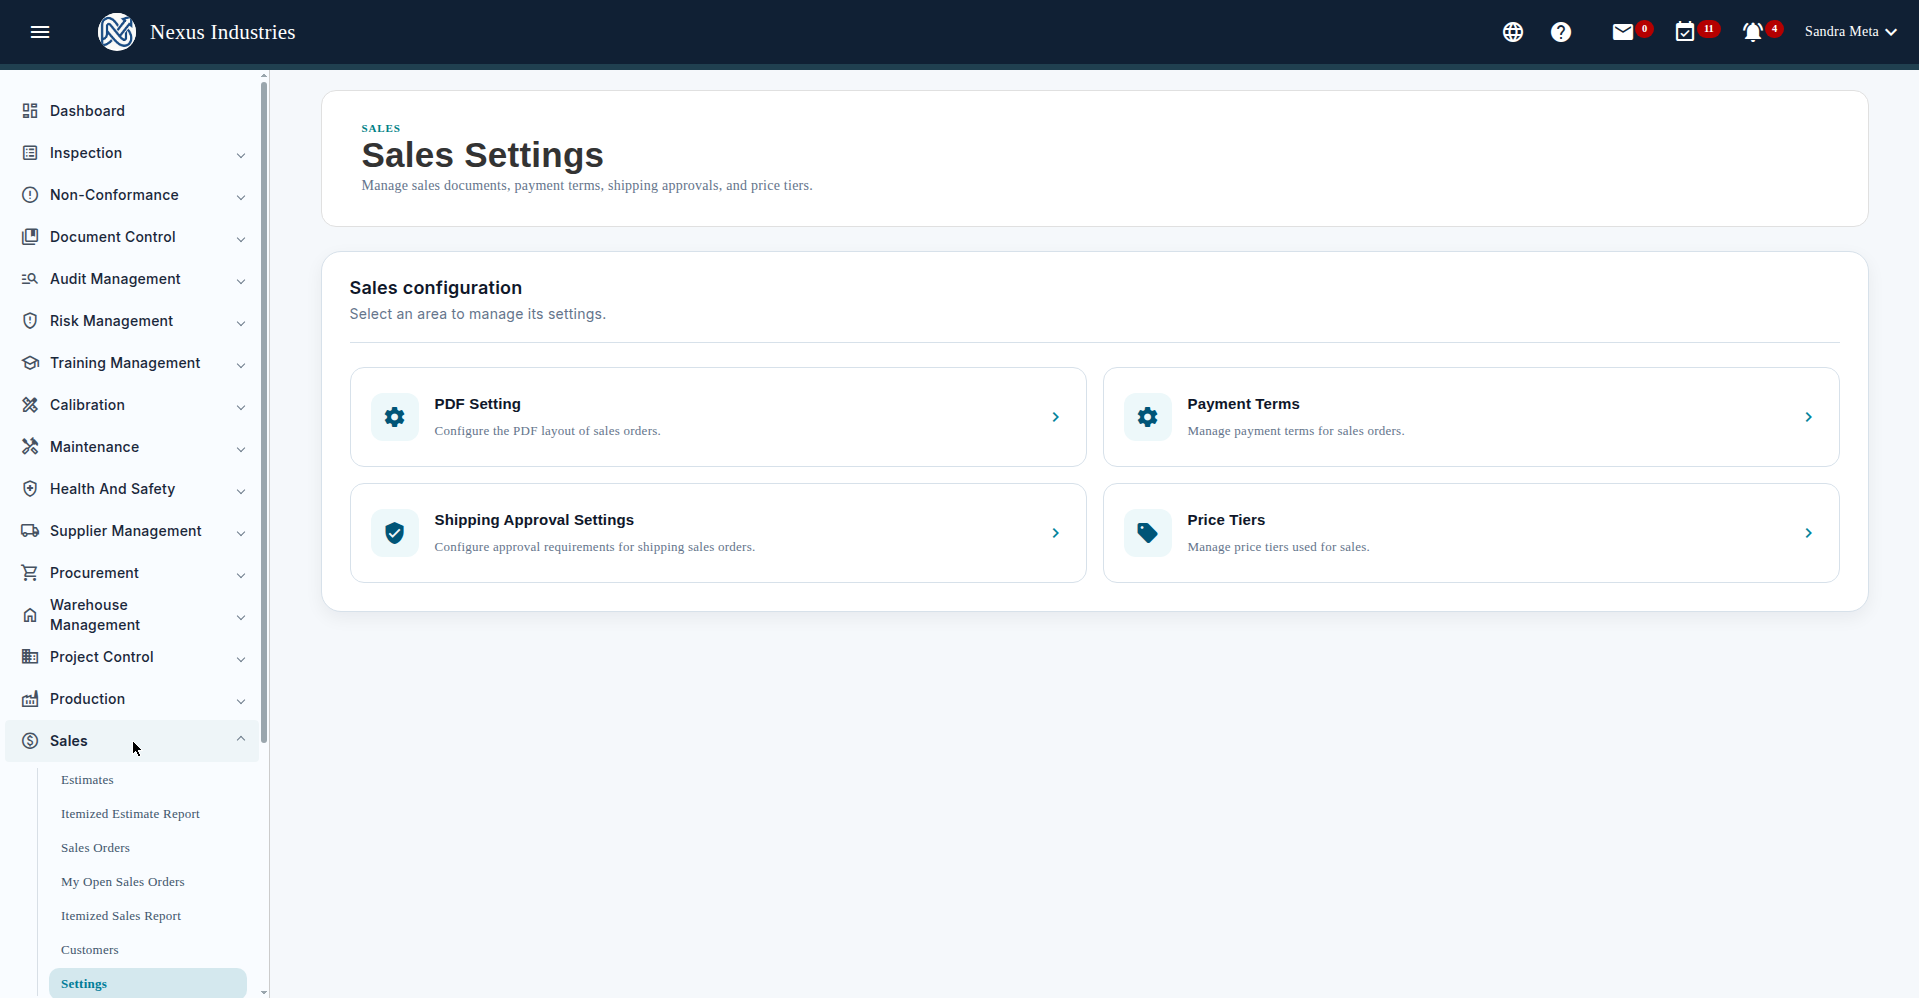Viewport: 1919px width, 998px height.
Task: Click the Production factory icon
Action: point(30,699)
